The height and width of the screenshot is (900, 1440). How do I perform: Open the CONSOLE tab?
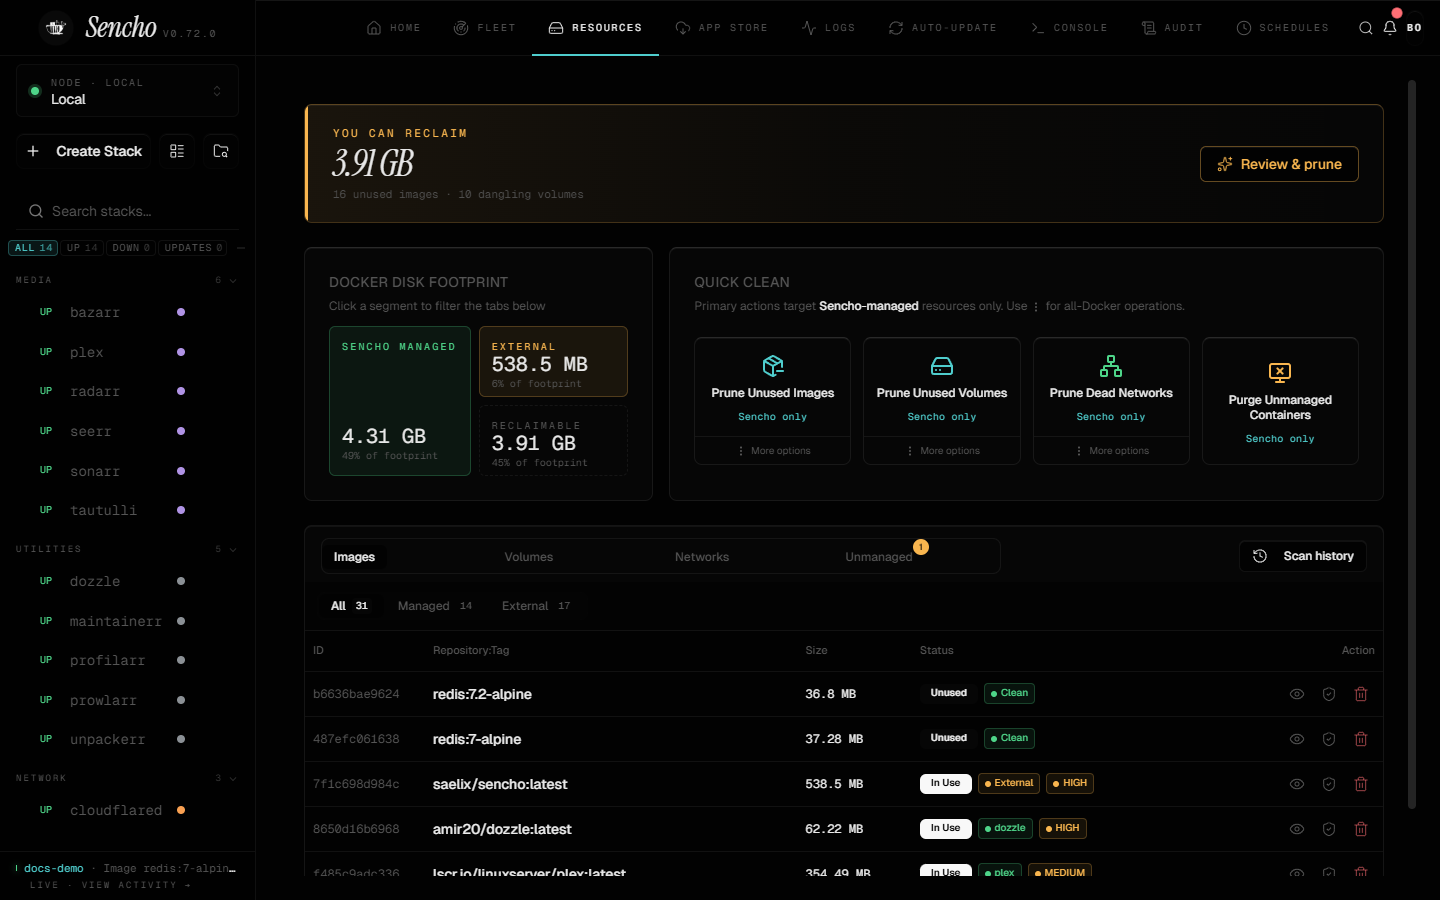click(1069, 28)
